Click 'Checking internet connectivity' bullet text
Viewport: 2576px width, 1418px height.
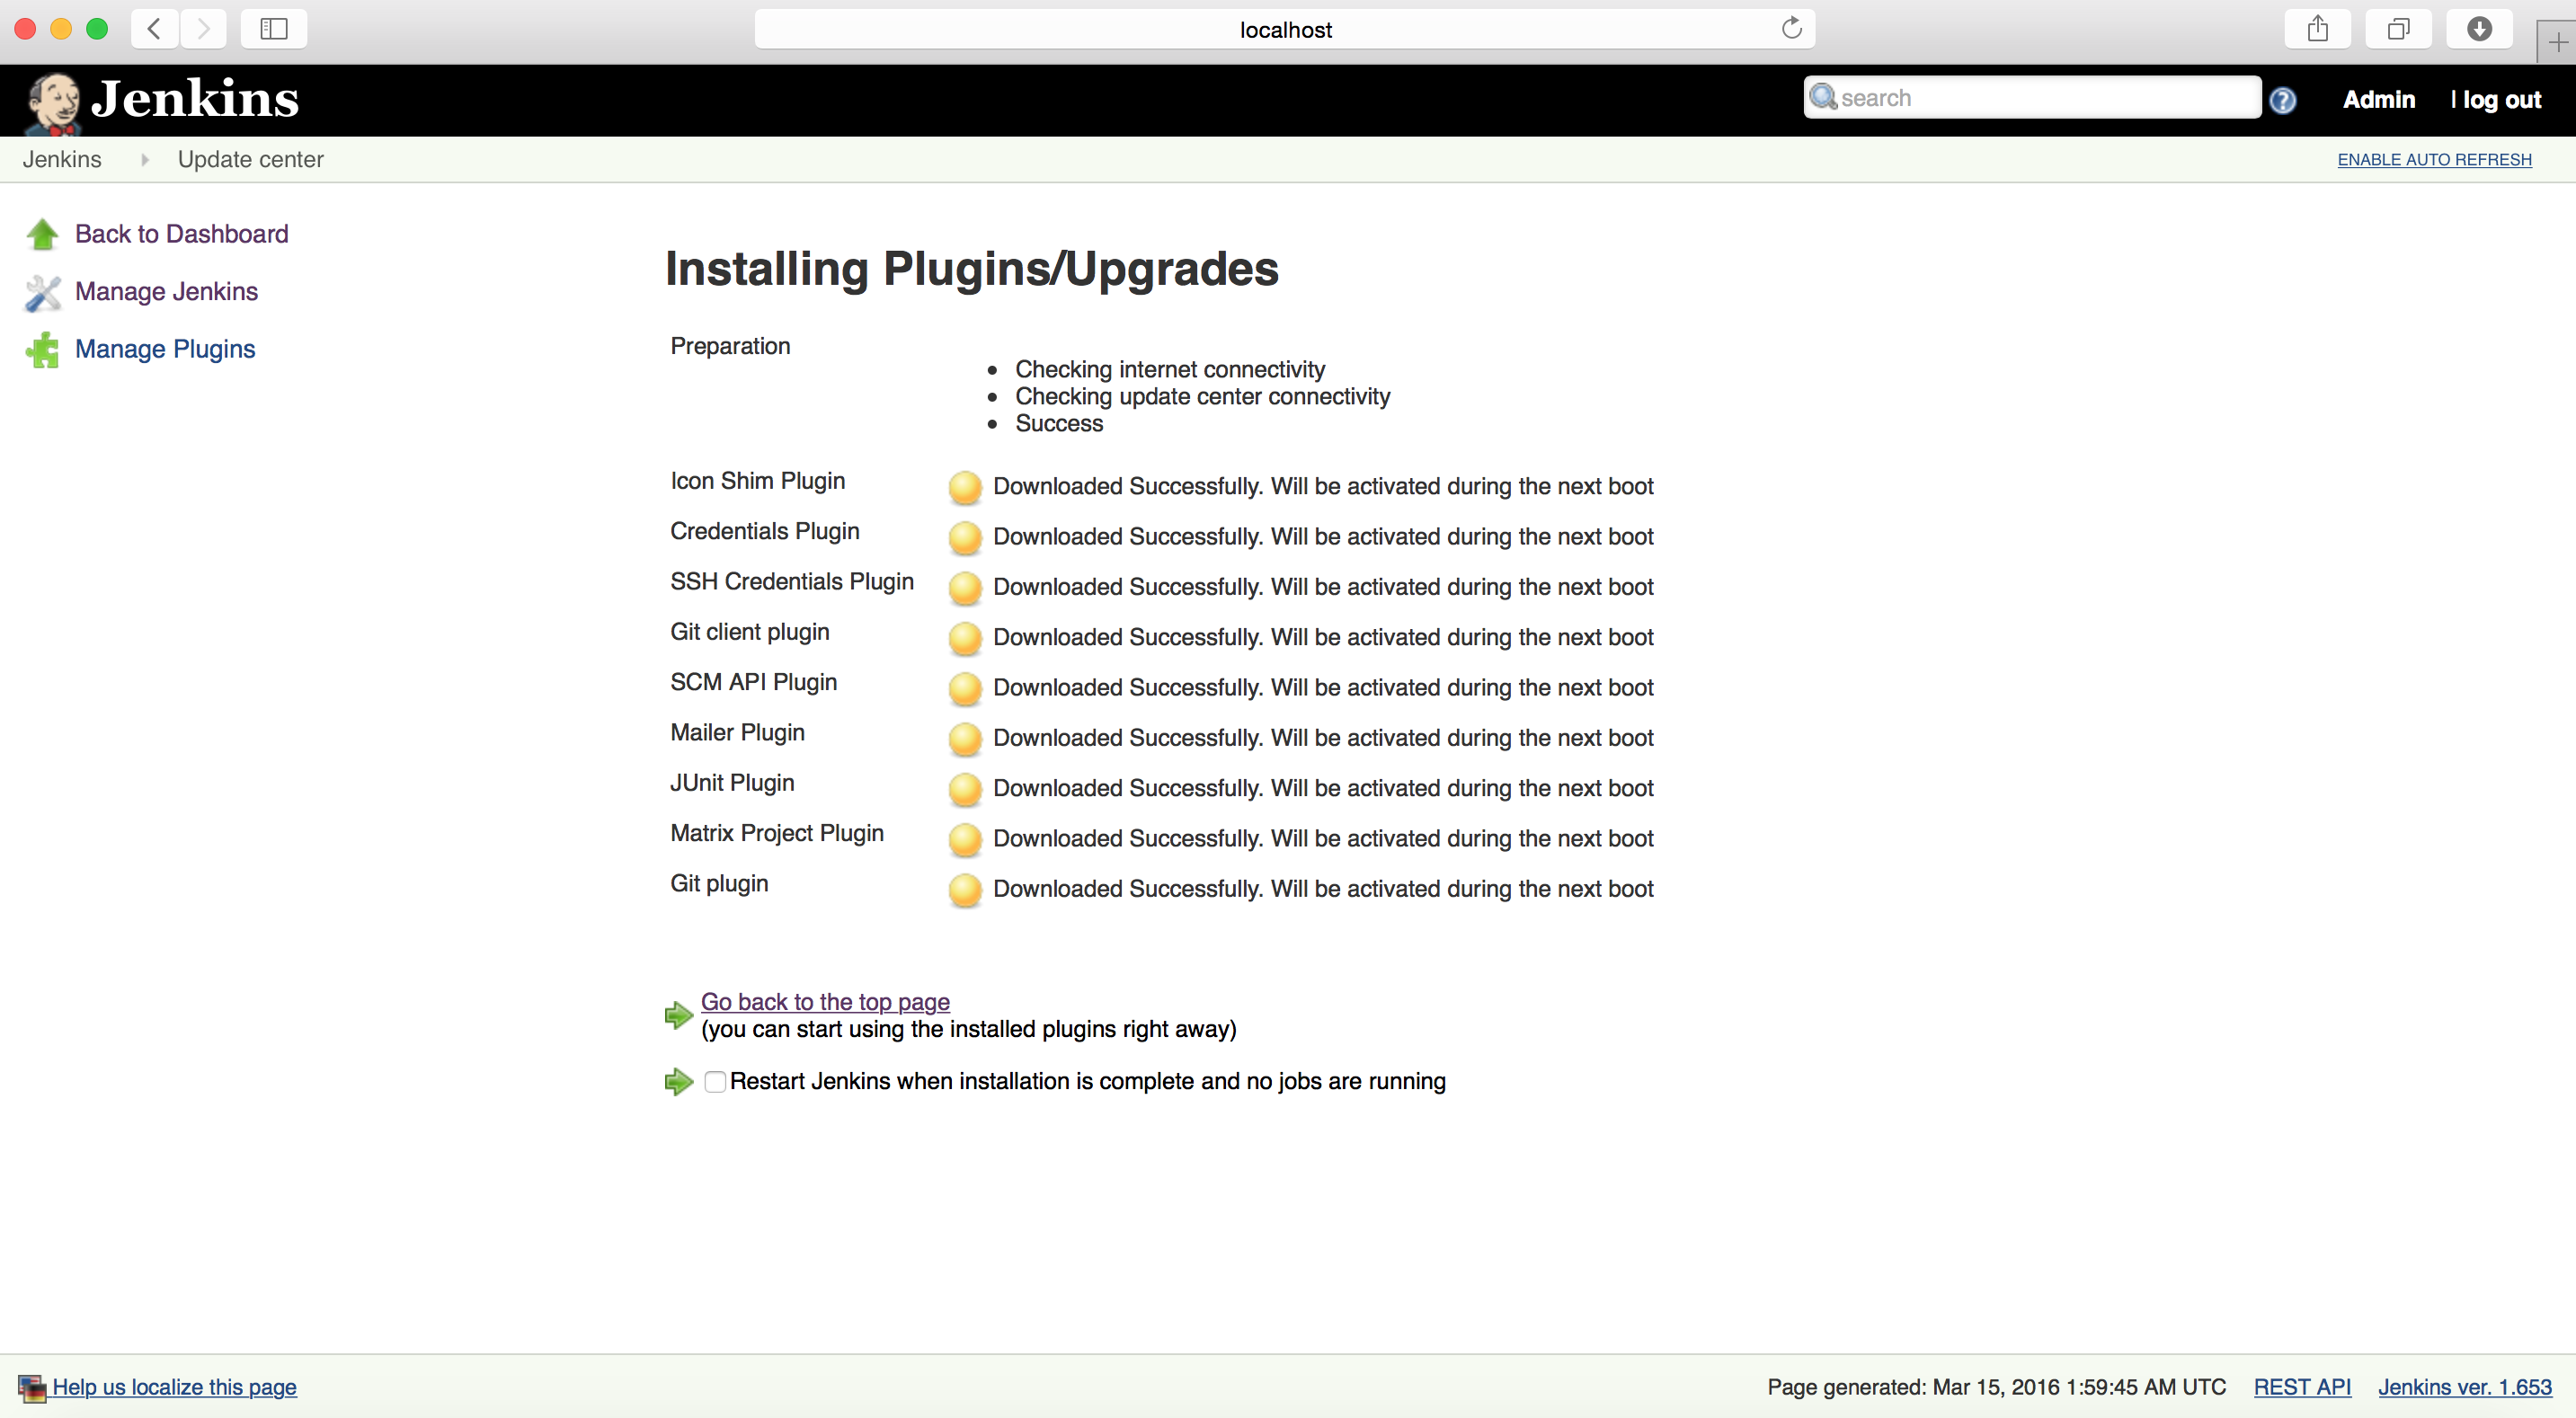pos(1170,369)
